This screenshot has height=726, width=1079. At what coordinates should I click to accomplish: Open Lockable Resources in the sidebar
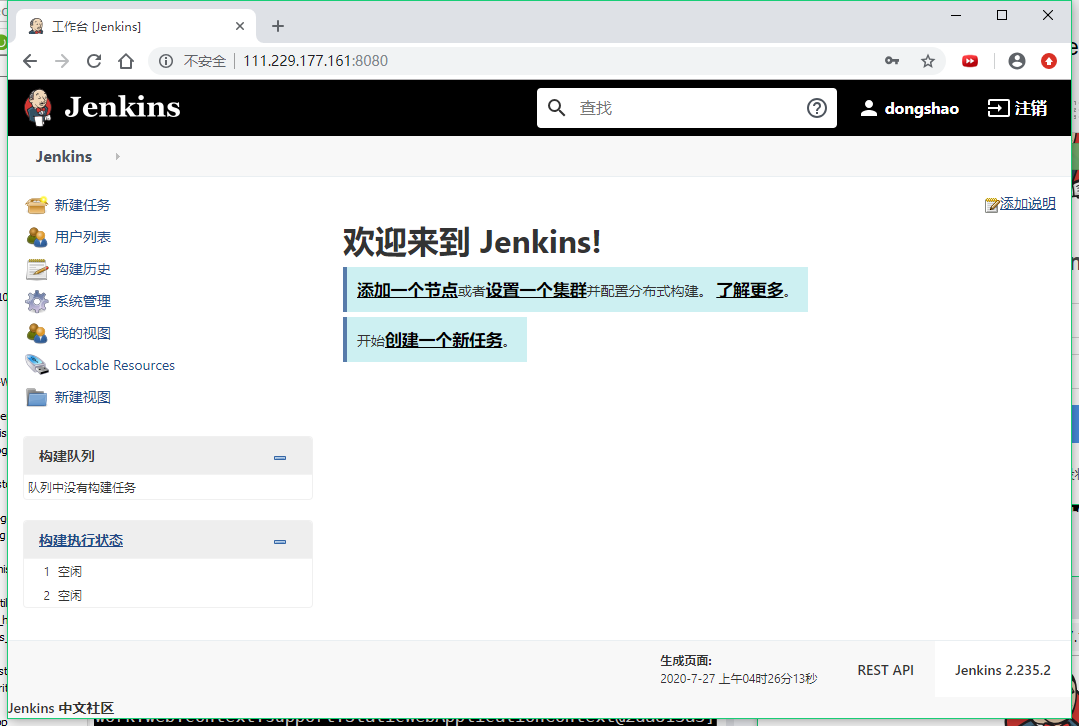click(x=115, y=365)
